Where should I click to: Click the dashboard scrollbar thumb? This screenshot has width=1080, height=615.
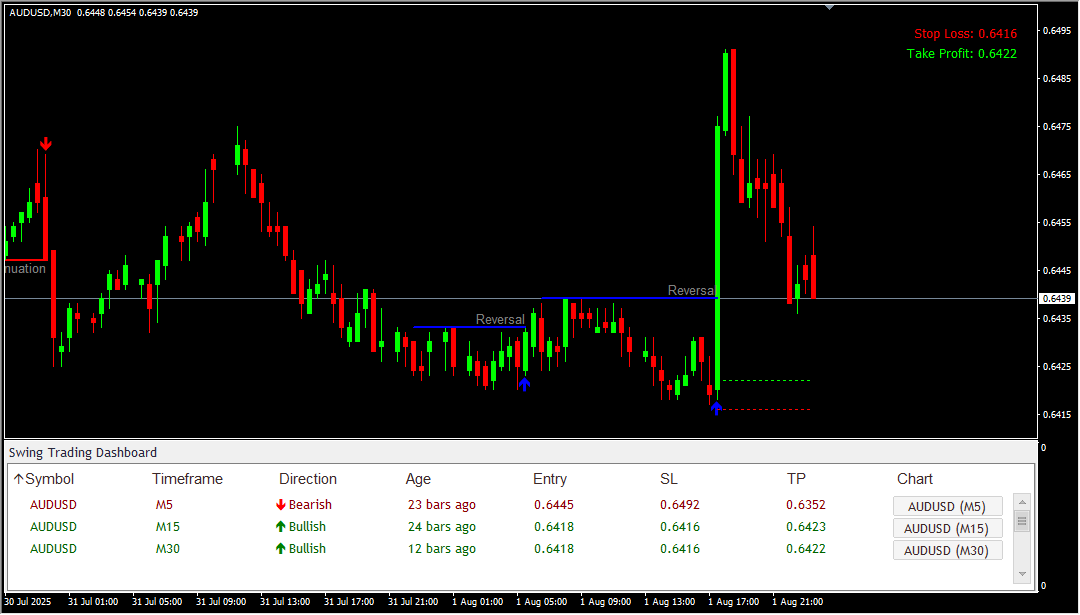(1022, 521)
